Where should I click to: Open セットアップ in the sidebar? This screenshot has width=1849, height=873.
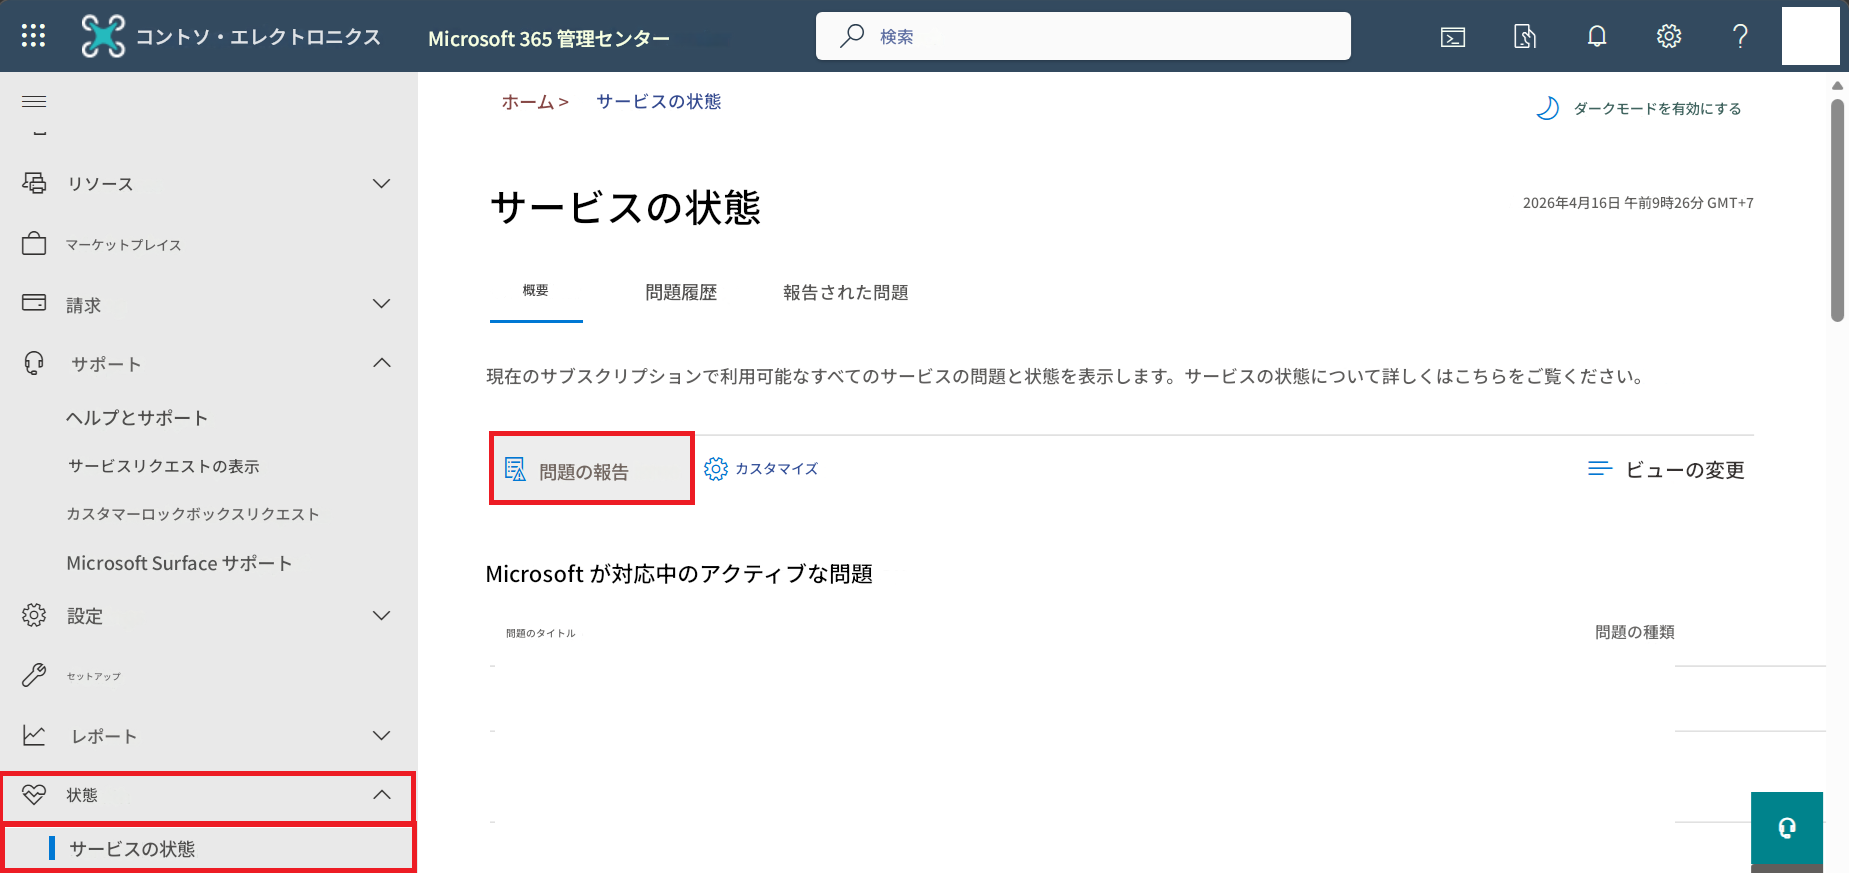94,676
